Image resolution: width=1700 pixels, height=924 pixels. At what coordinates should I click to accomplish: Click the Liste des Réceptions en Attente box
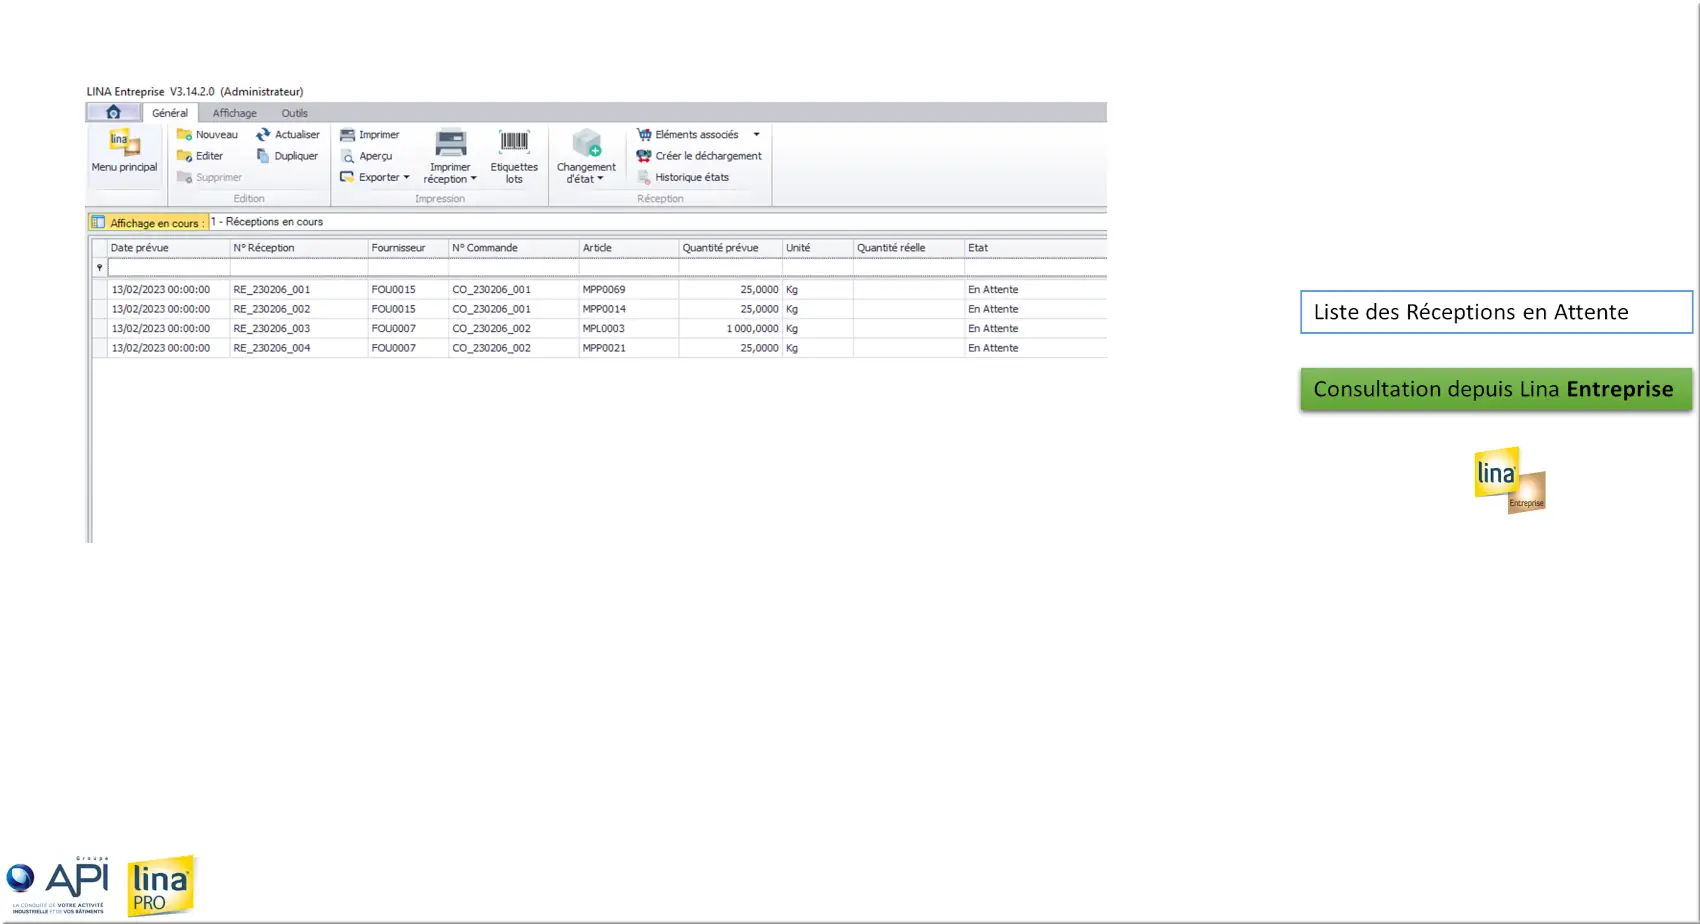coord(1496,312)
